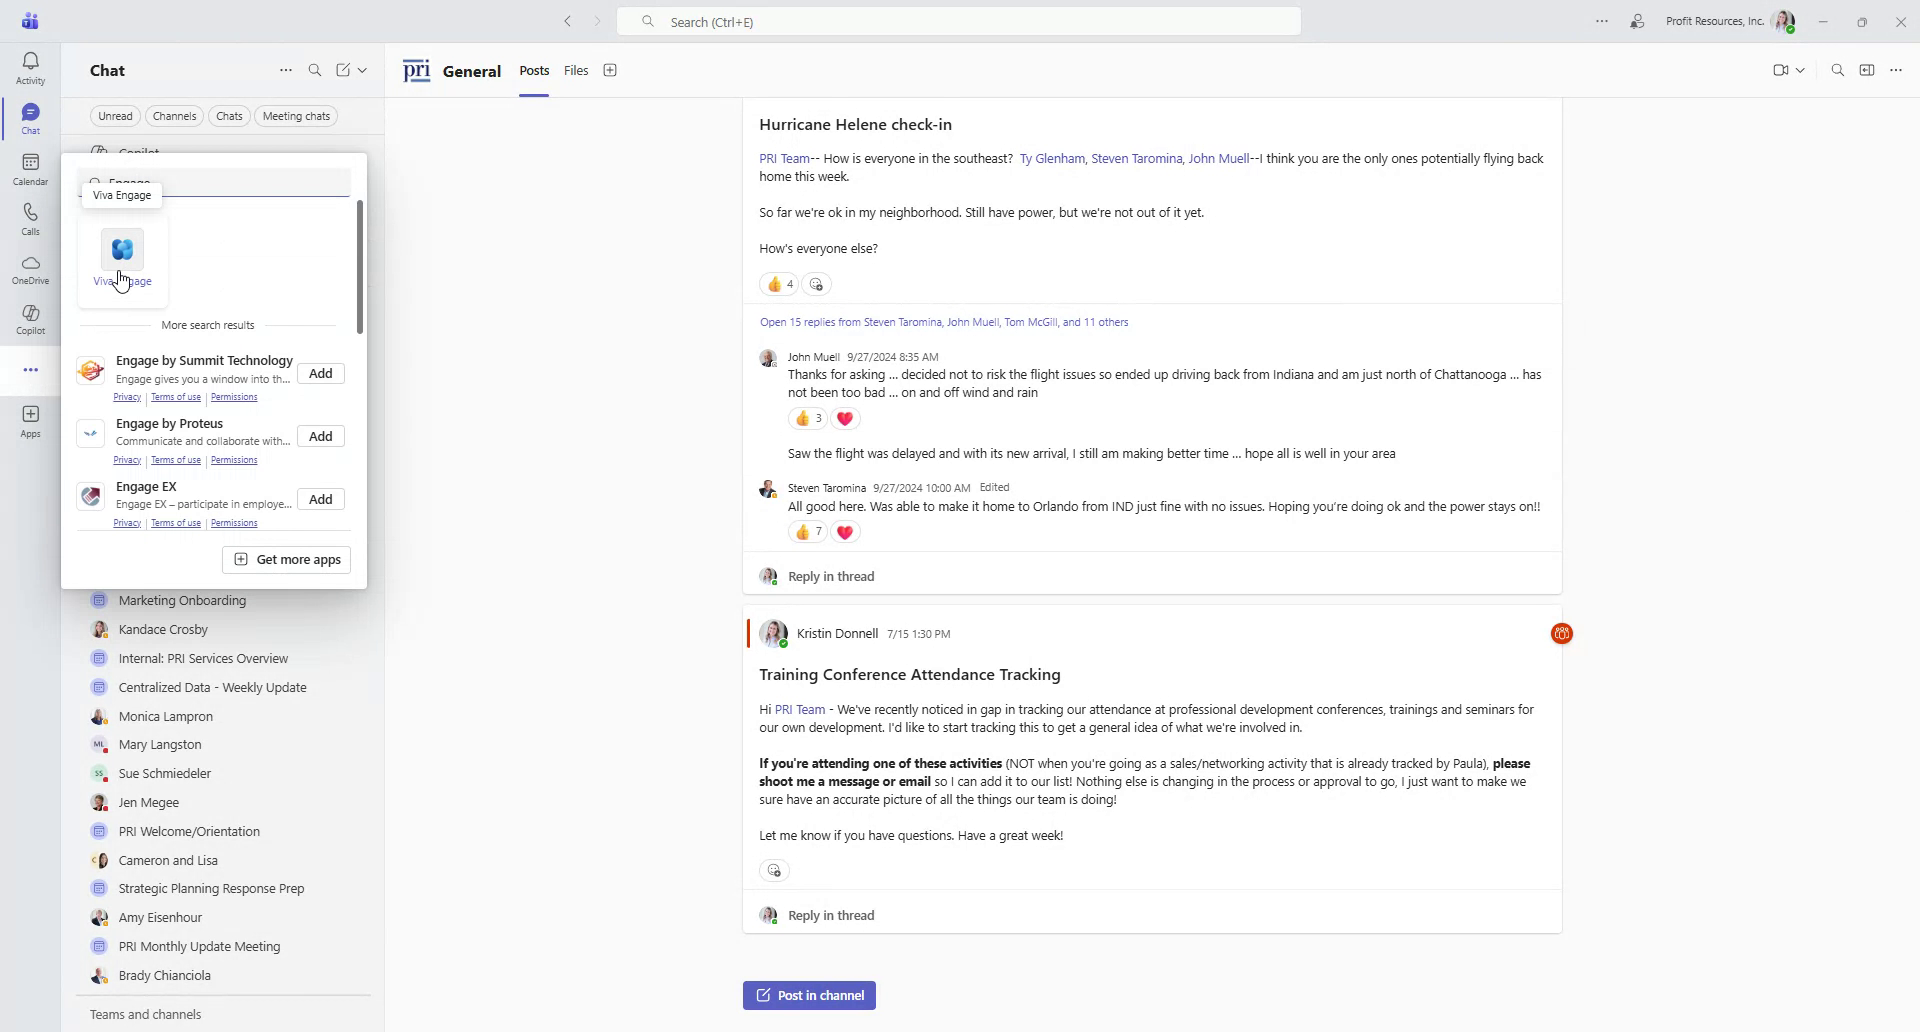Screen dimensions: 1920x1032
Task: Open Copilot from the sidebar
Action: point(30,319)
